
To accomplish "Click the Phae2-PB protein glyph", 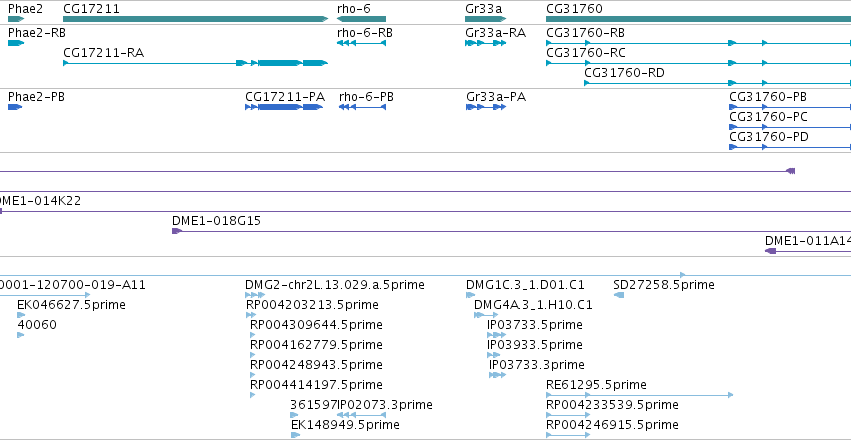I will point(15,107).
